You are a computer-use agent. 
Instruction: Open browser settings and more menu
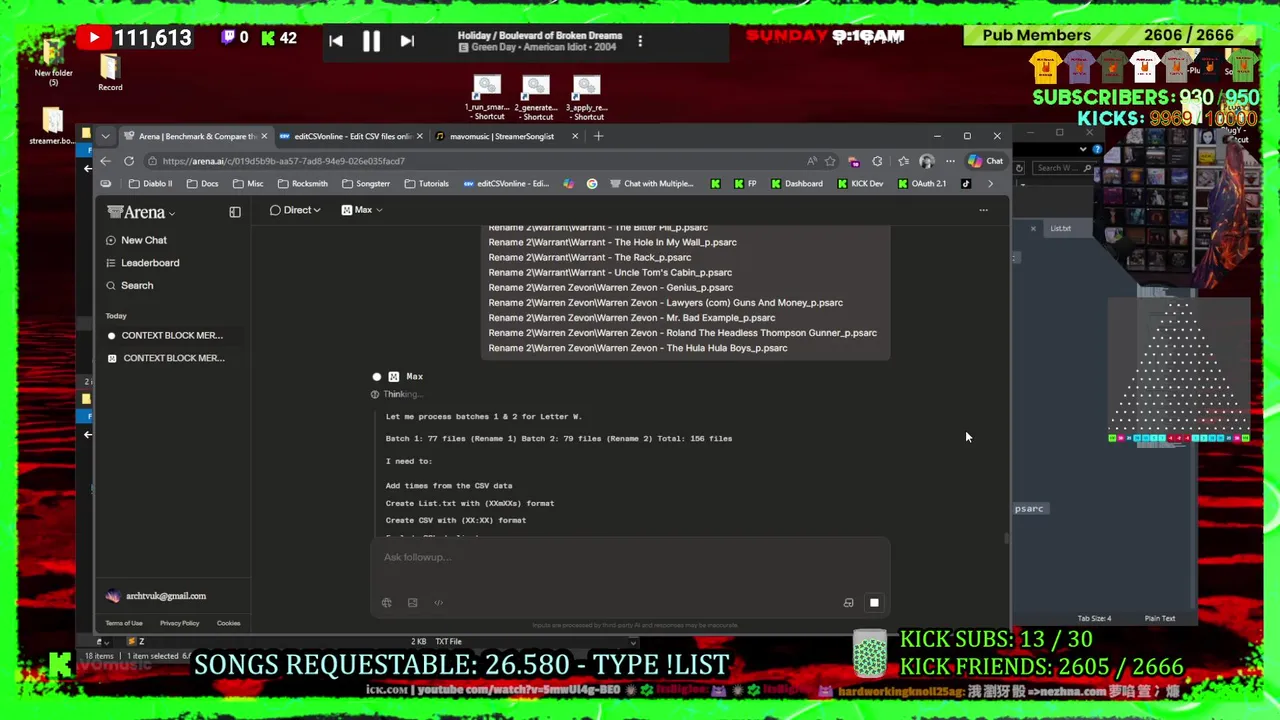click(950, 161)
